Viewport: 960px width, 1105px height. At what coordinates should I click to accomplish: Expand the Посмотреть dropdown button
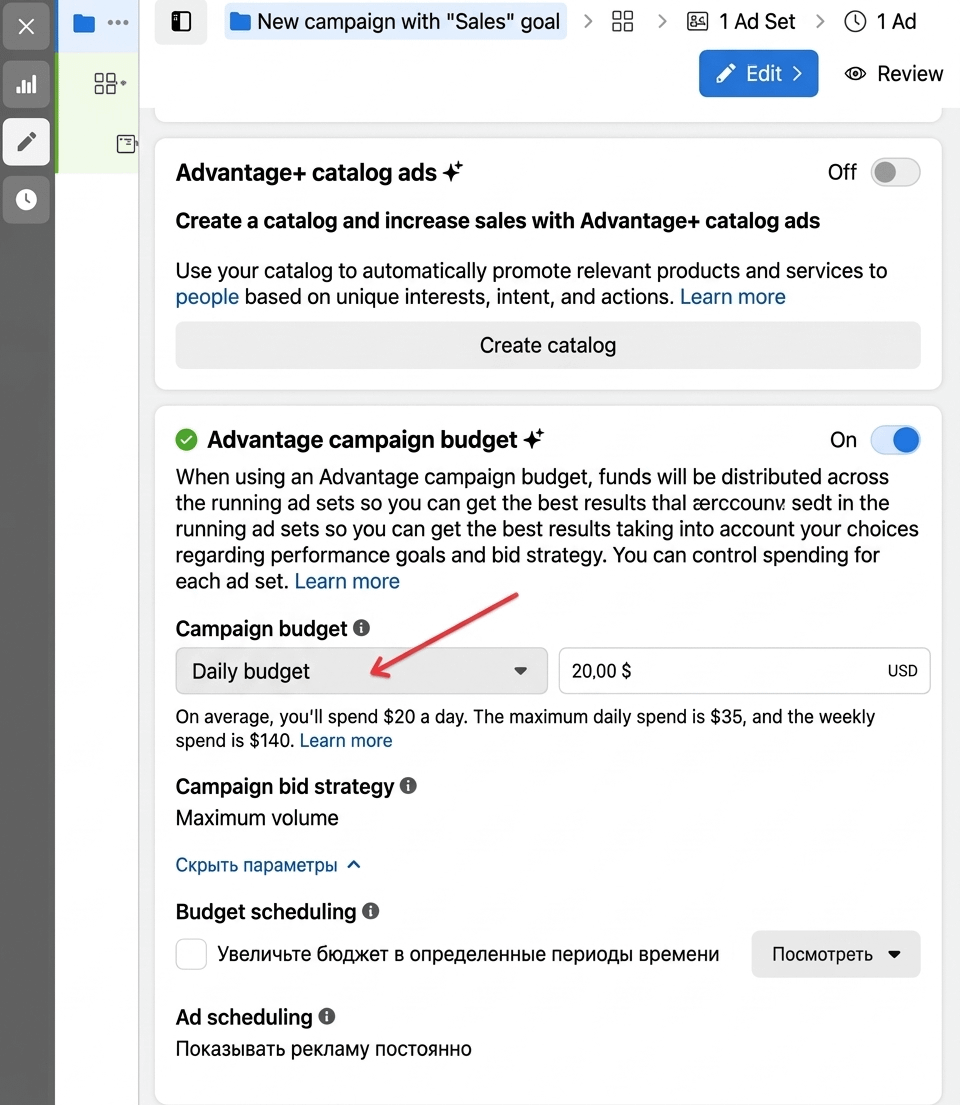point(835,954)
